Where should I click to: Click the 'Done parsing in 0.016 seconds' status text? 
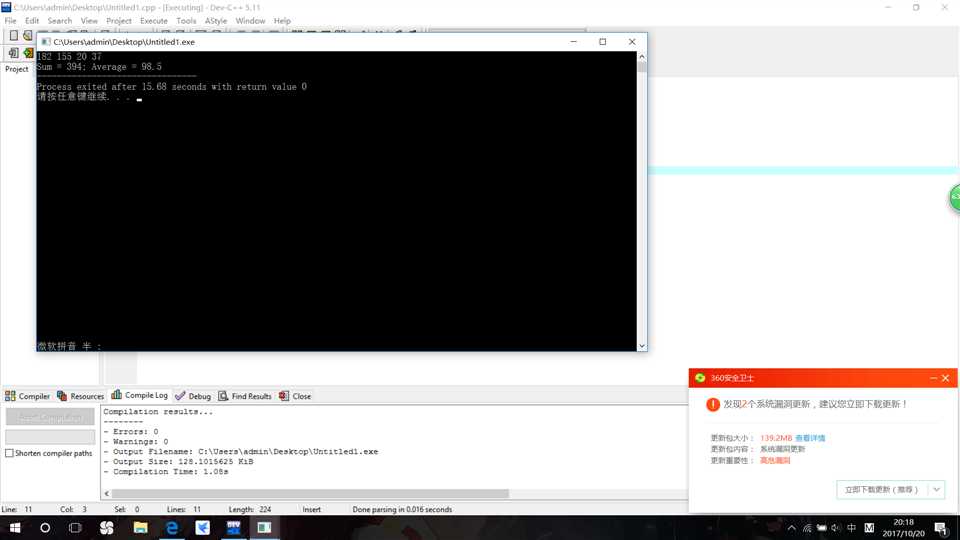402,509
